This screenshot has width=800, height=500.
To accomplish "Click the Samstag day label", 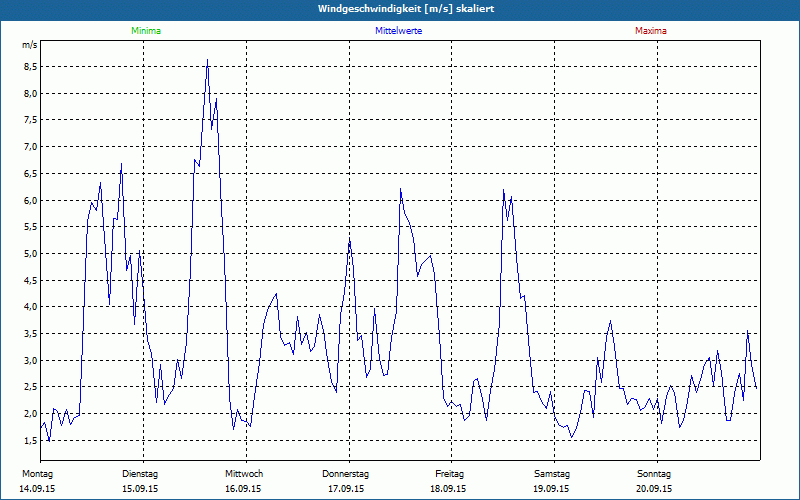I will pyautogui.click(x=552, y=474).
